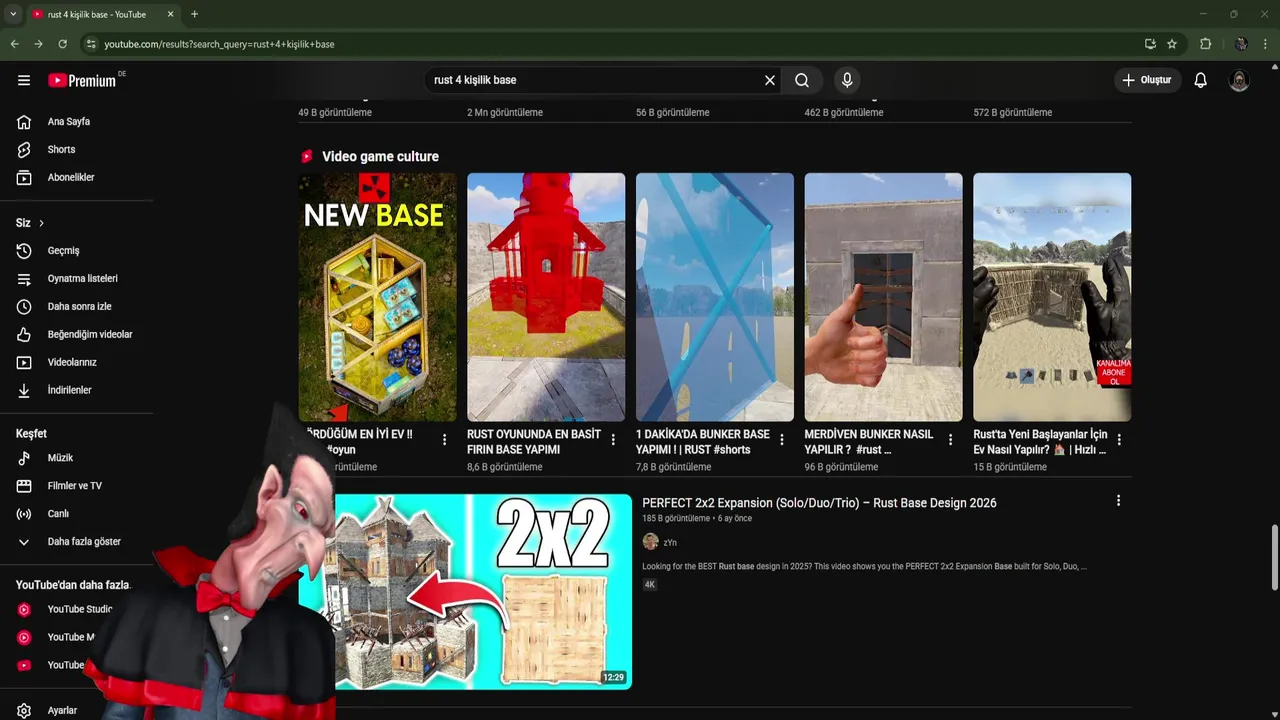Open Filmler ve TV section
The image size is (1280, 720).
(76, 485)
